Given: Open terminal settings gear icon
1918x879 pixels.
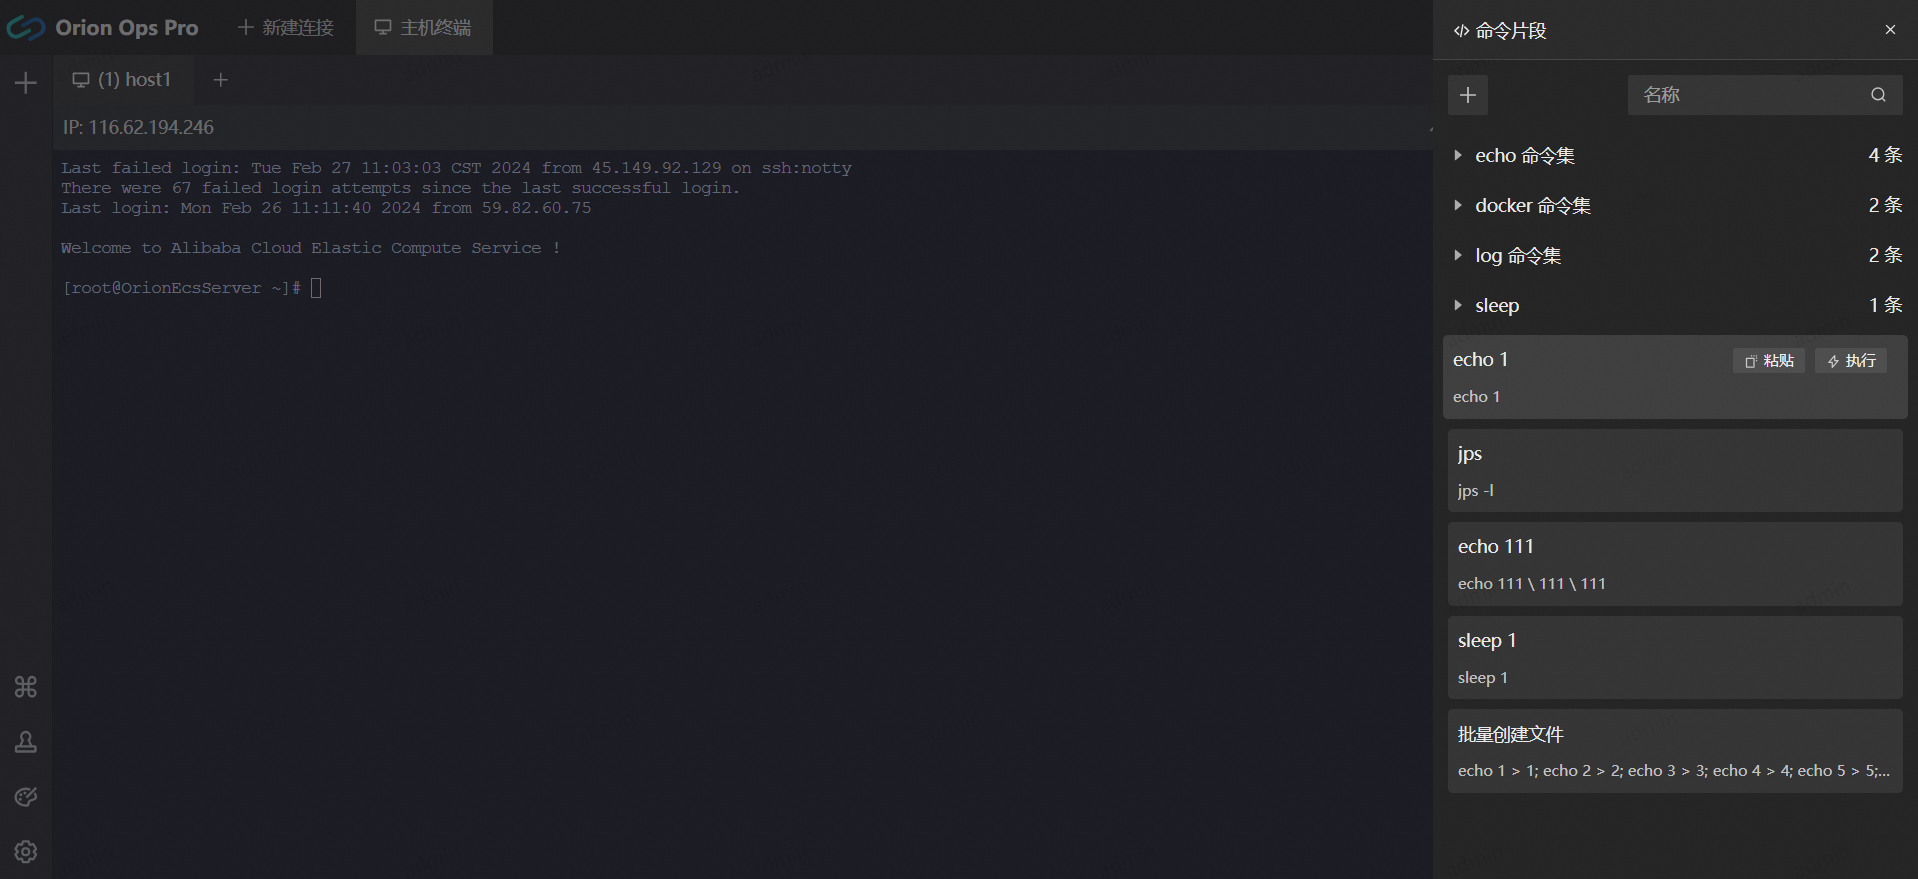Looking at the screenshot, I should (x=26, y=851).
